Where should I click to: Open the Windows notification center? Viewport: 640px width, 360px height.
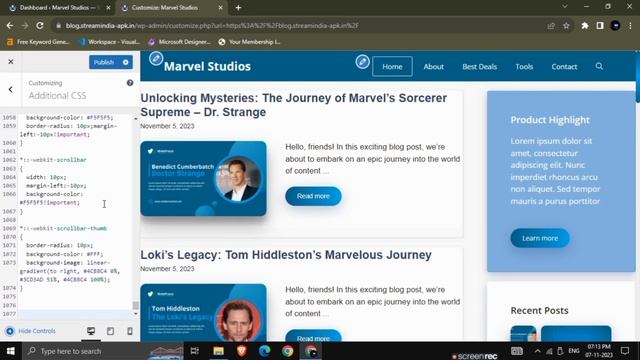coord(625,351)
